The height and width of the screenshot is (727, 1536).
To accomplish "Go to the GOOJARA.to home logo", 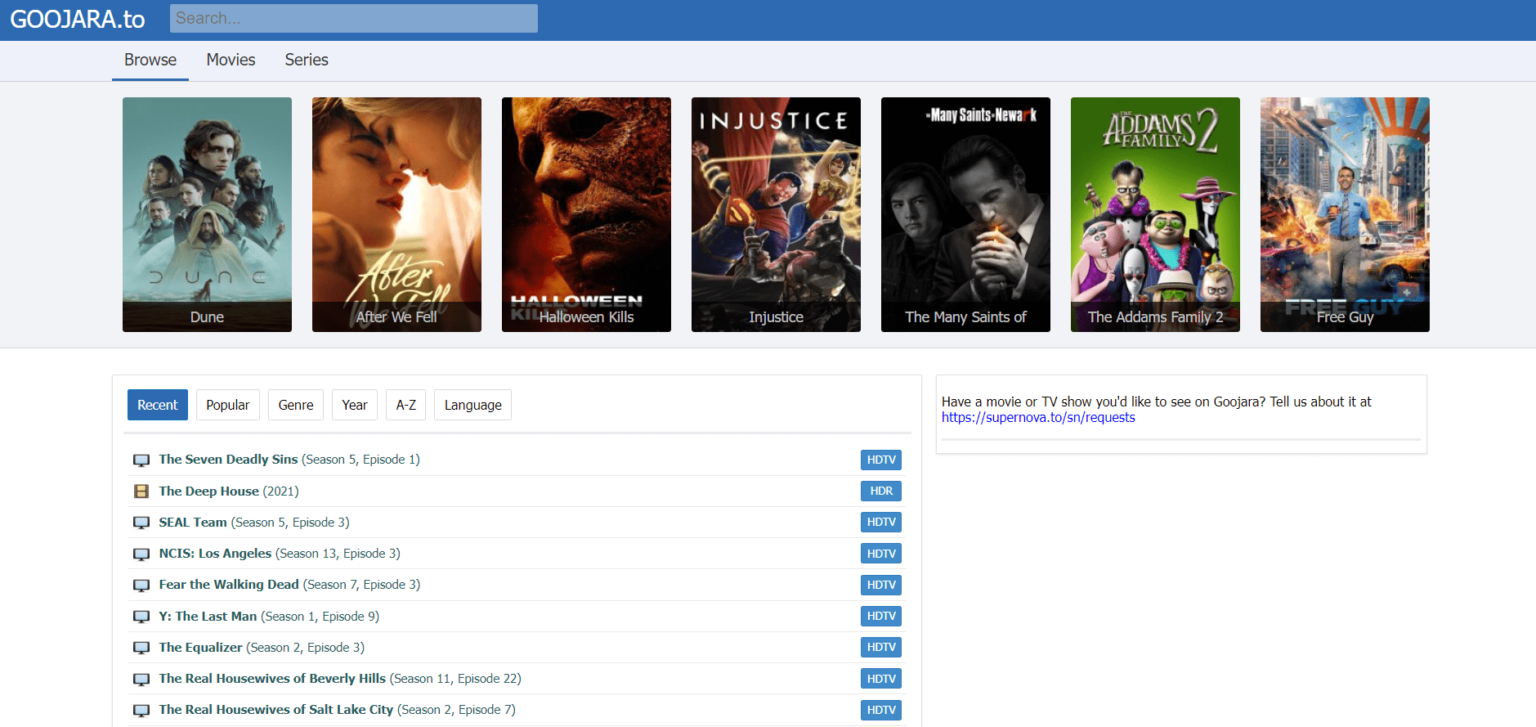I will (78, 19).
